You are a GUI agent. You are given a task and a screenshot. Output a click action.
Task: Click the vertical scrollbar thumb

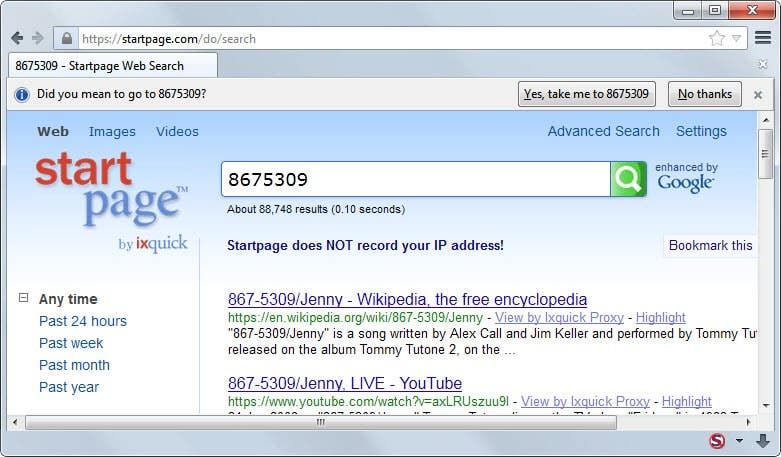pos(766,154)
